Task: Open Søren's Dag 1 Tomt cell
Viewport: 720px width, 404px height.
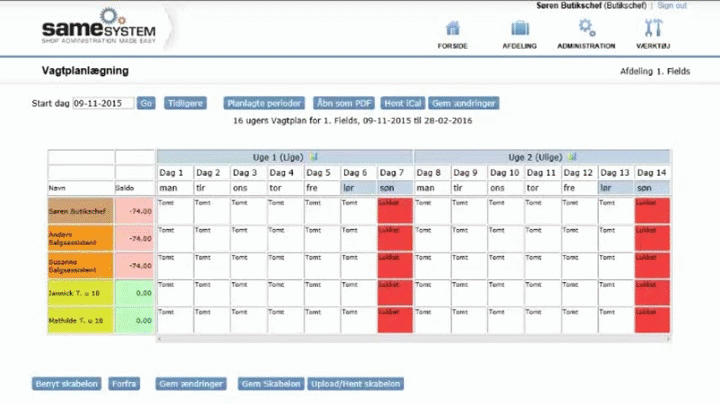Action: pos(175,211)
